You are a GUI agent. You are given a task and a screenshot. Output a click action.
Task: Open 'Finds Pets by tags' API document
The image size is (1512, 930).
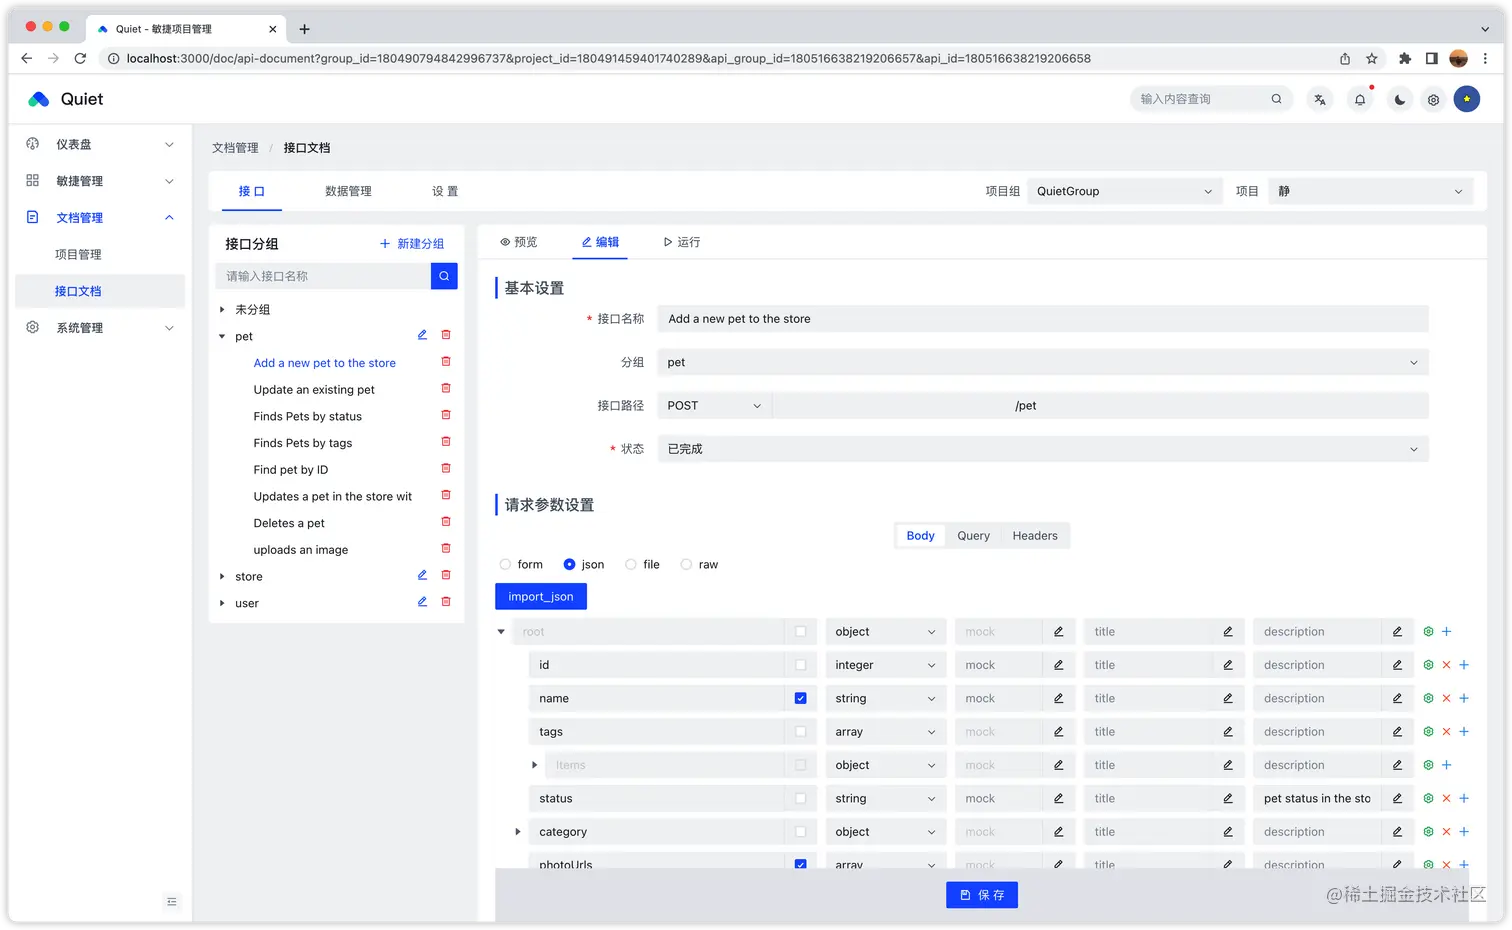303,443
